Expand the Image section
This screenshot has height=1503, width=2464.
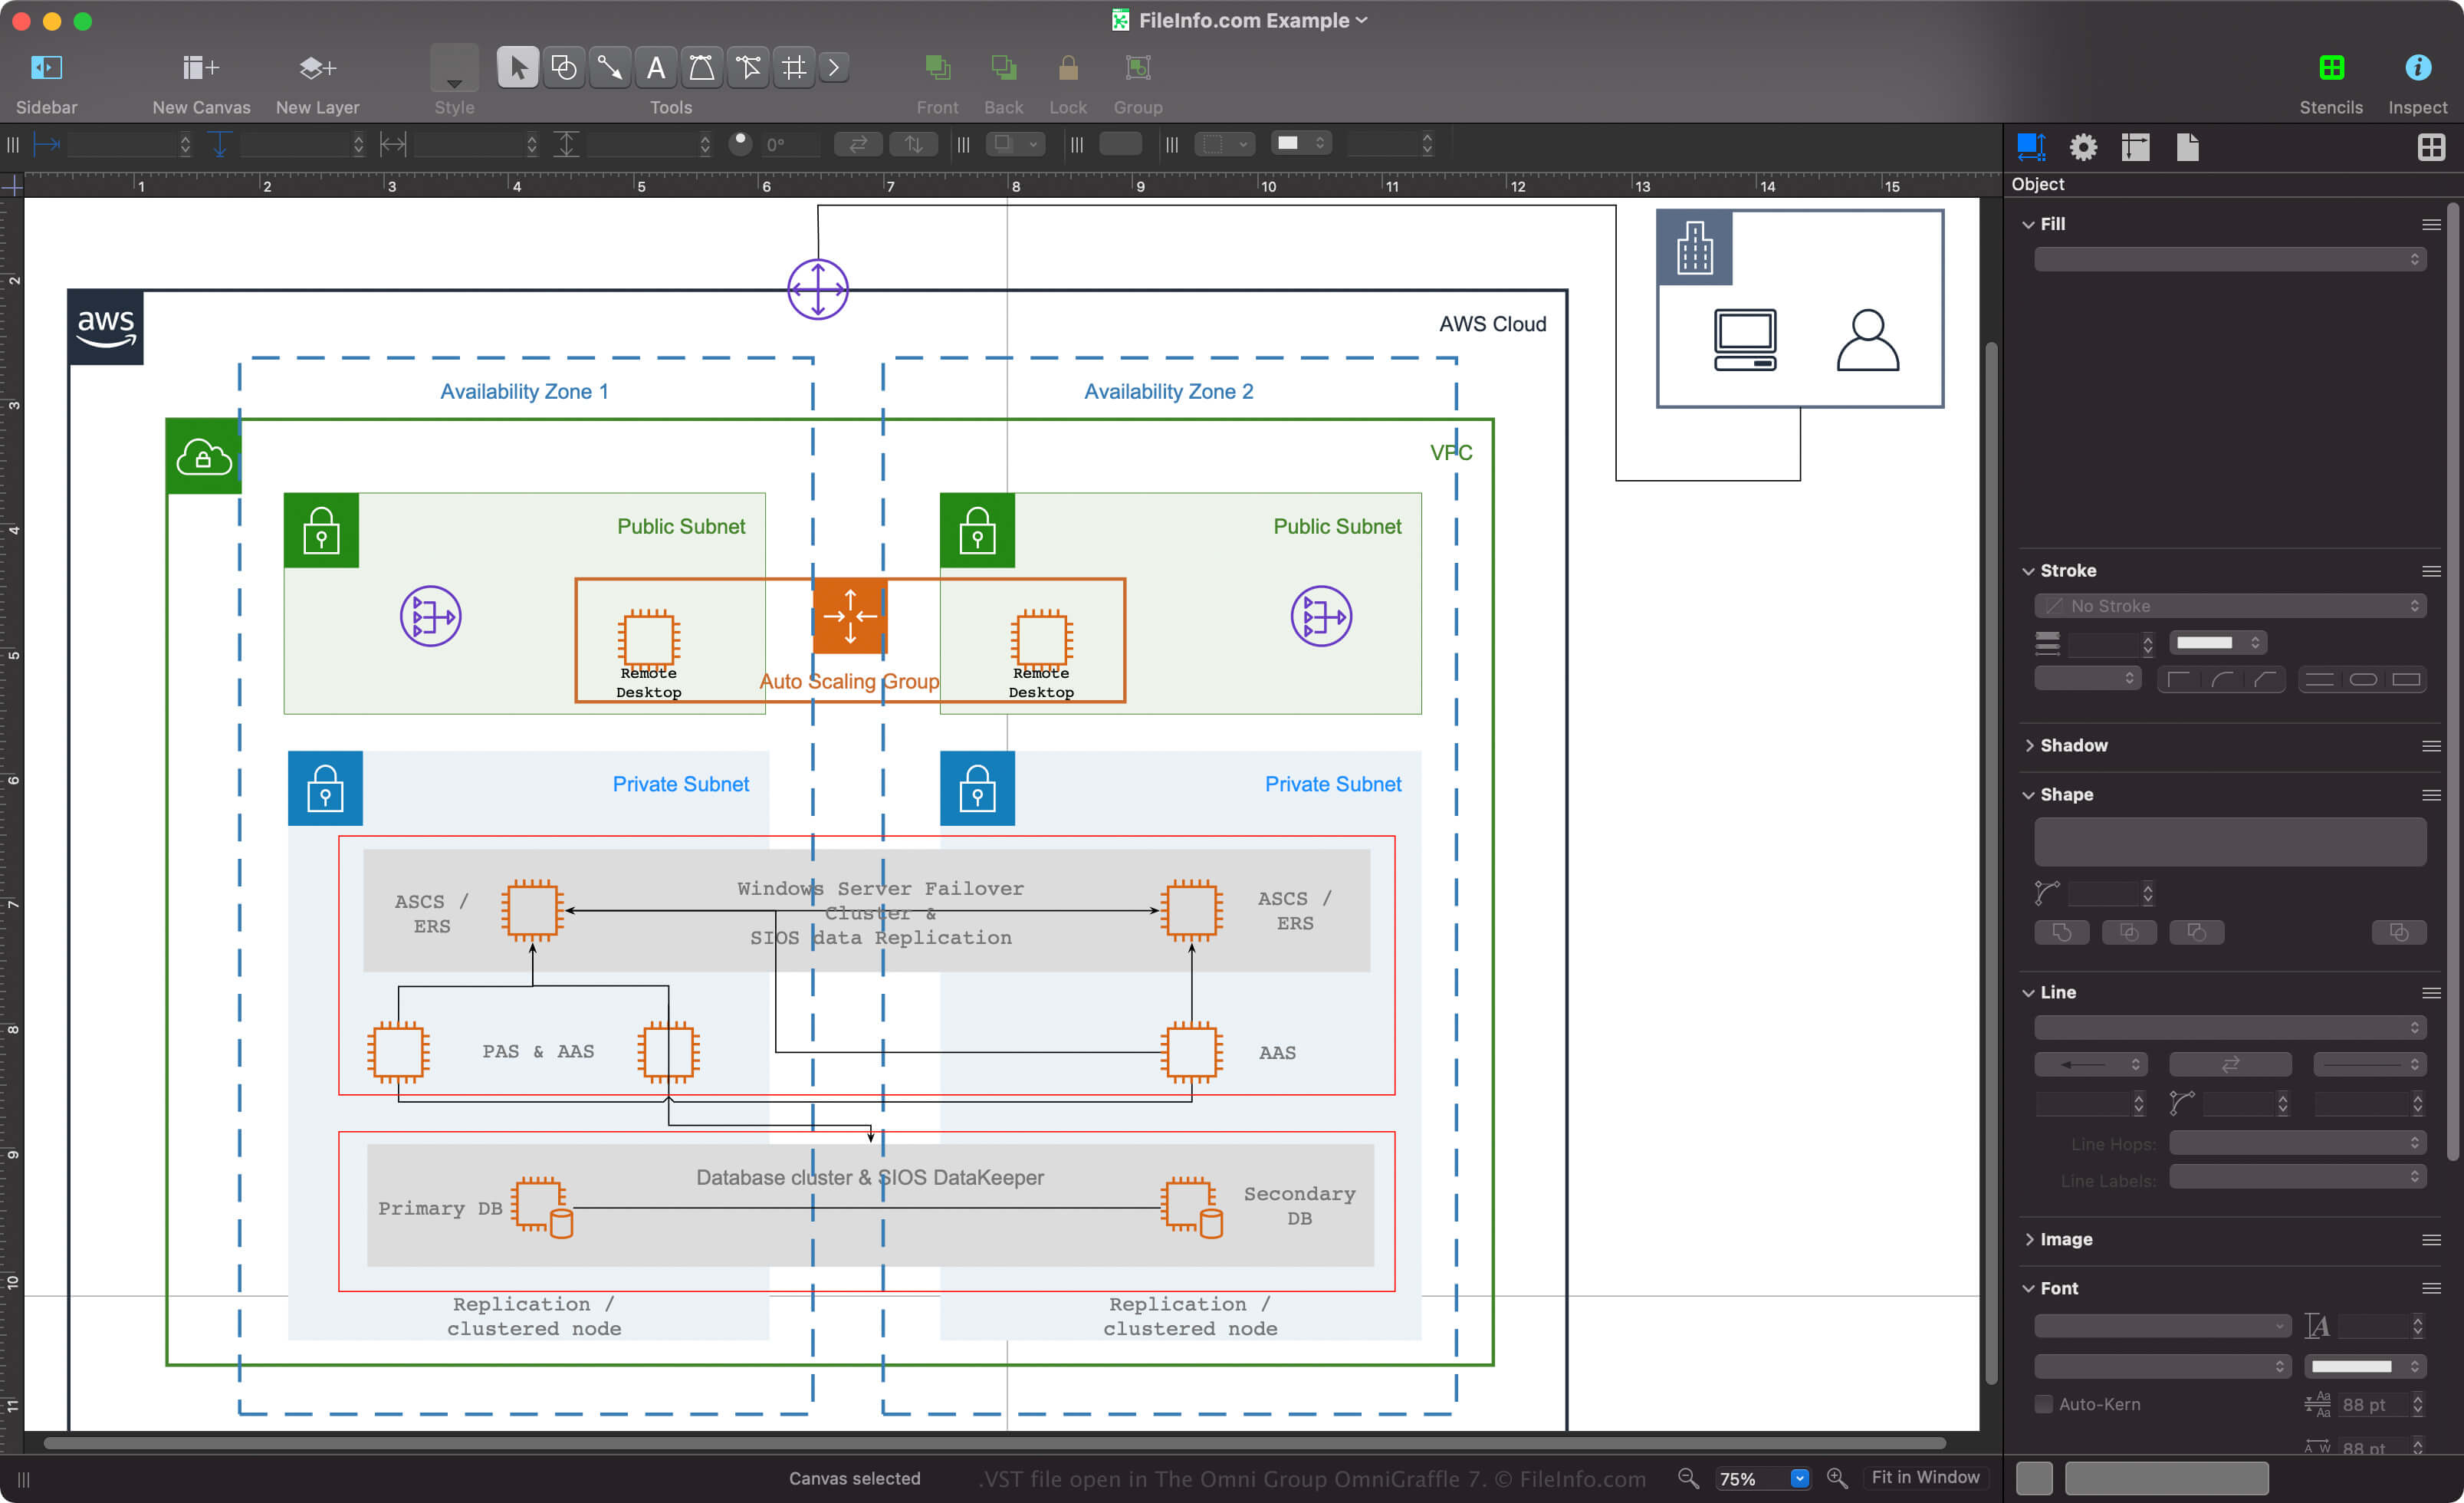tap(2028, 1239)
